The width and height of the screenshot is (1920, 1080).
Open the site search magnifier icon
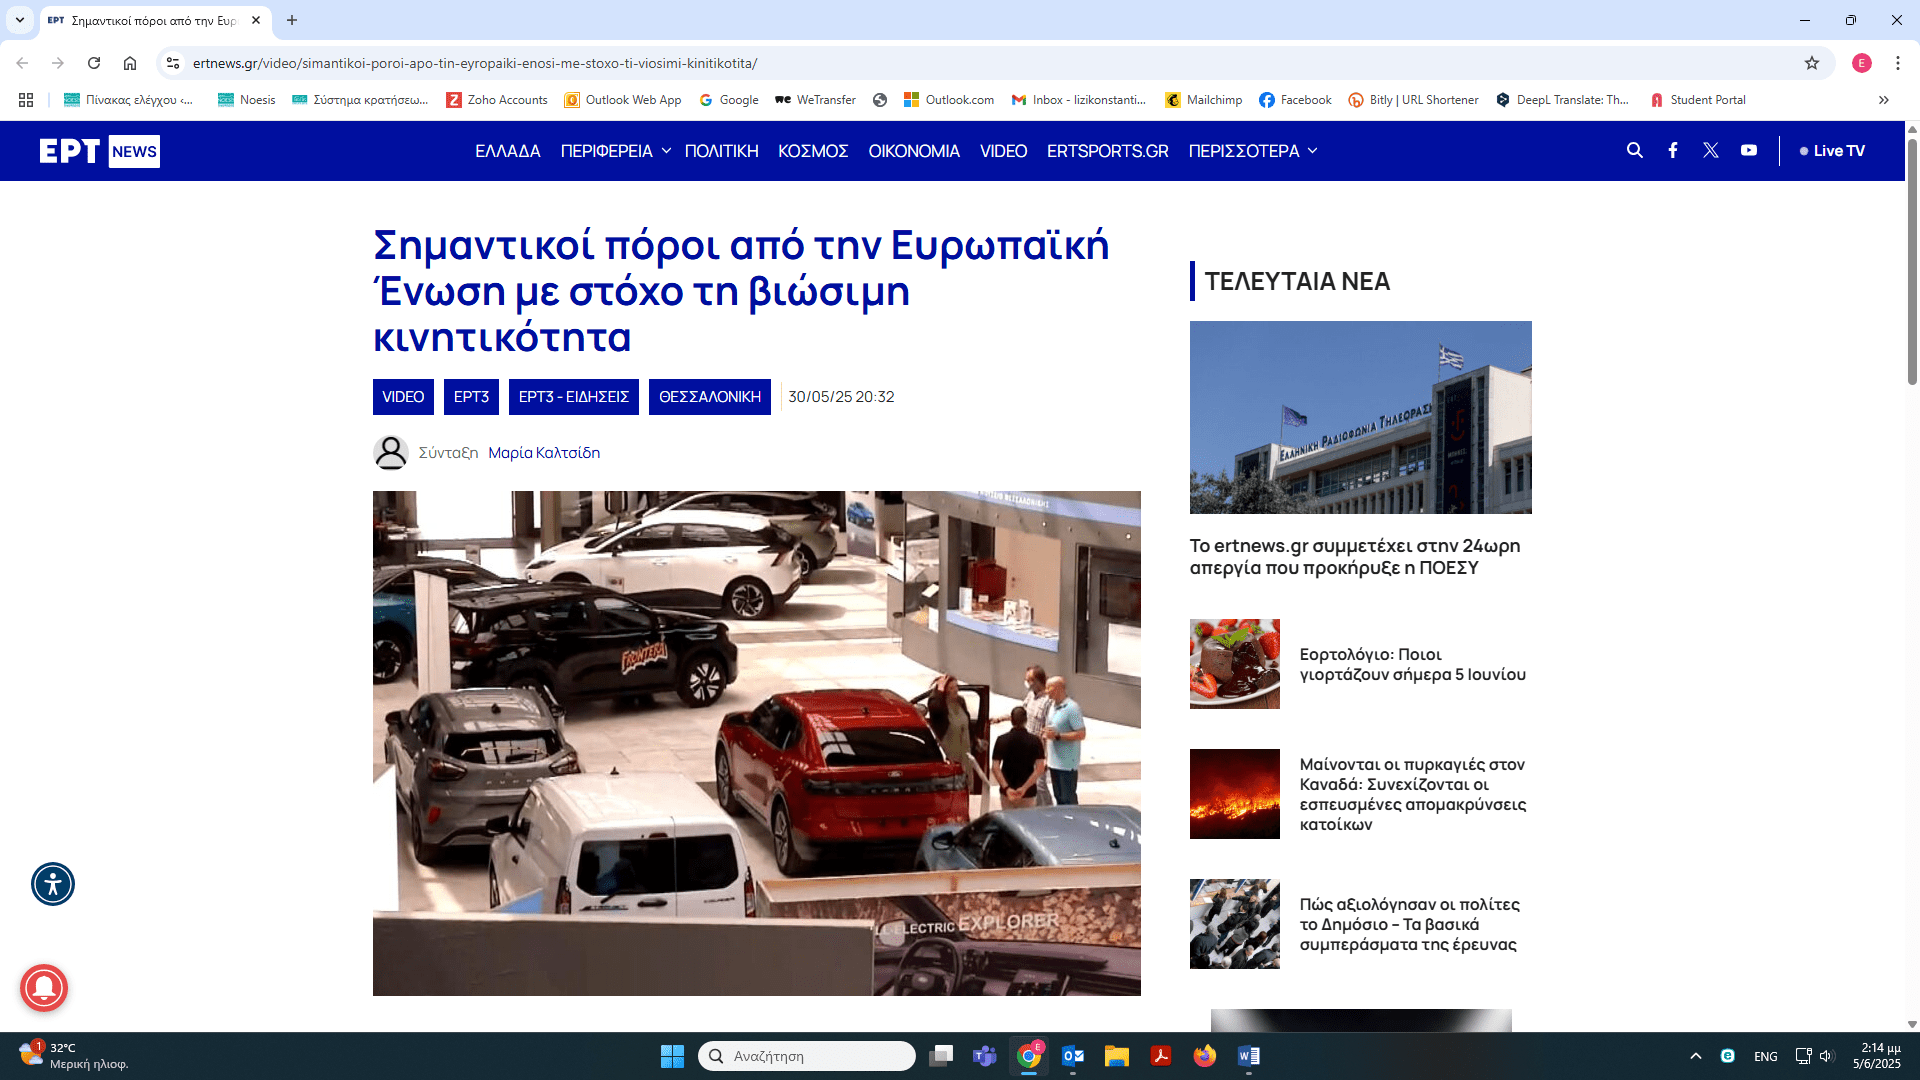(x=1635, y=150)
